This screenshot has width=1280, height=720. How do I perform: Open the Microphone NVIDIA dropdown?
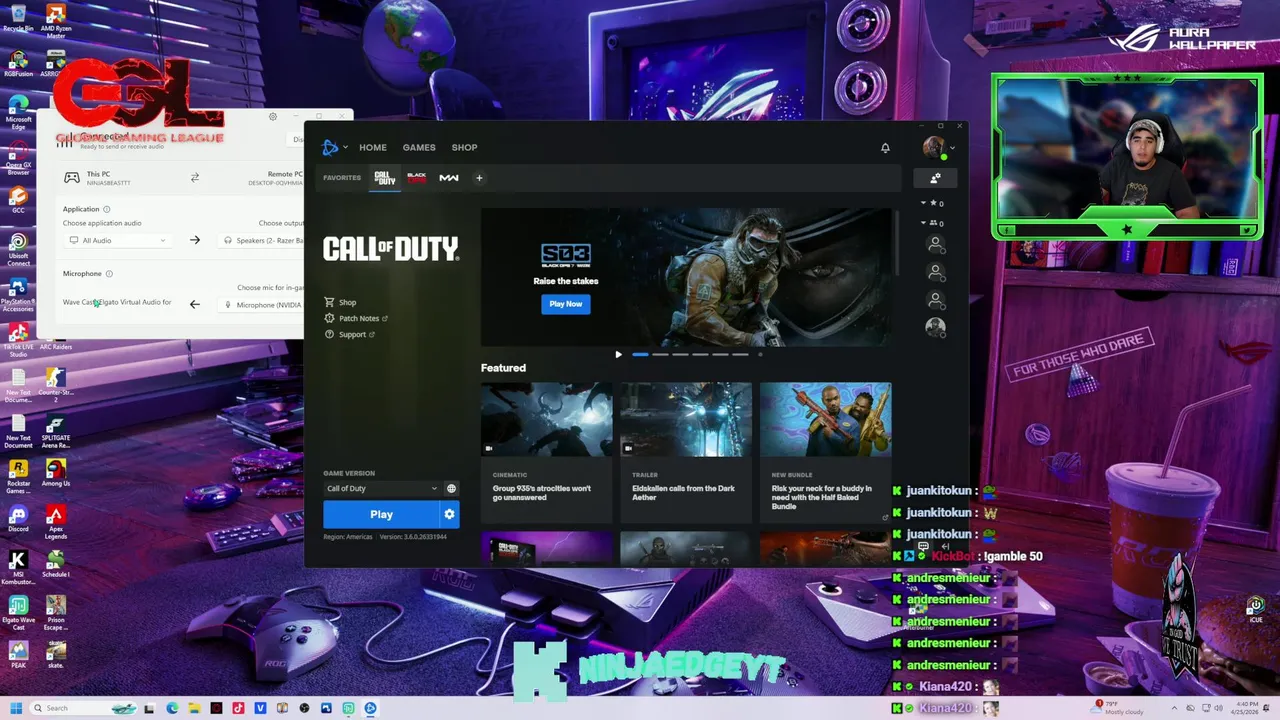click(262, 305)
